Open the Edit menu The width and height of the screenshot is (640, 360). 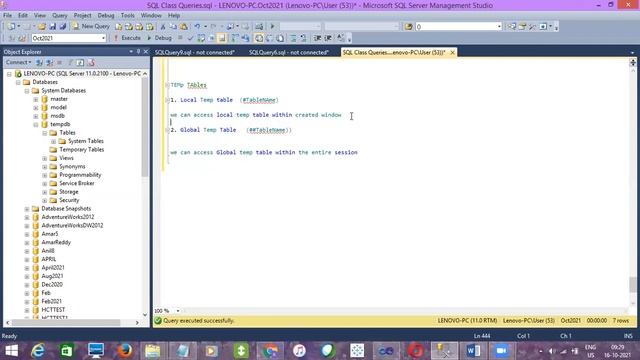tap(23, 16)
